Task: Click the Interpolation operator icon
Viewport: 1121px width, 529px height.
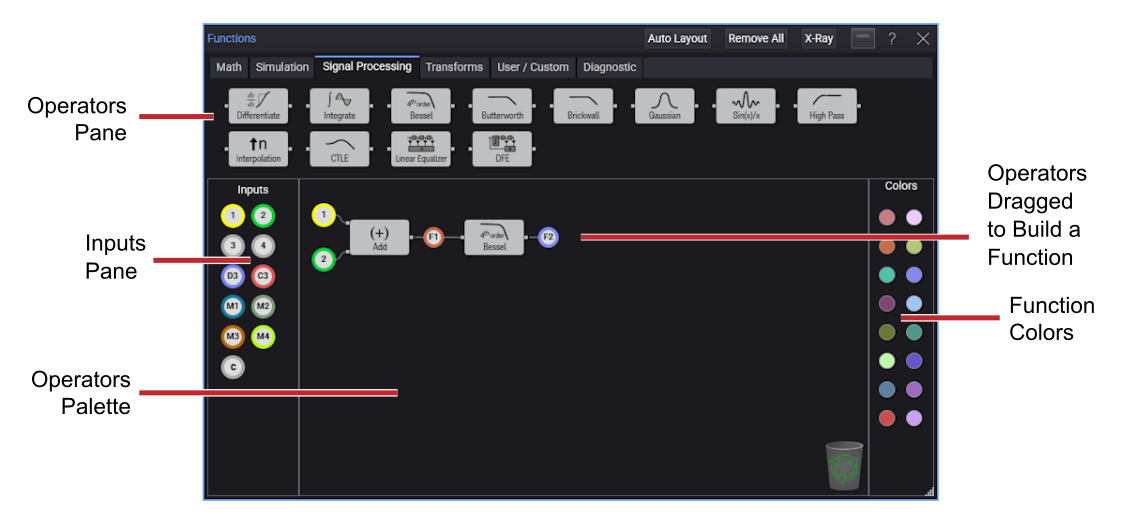Action: tap(258, 148)
